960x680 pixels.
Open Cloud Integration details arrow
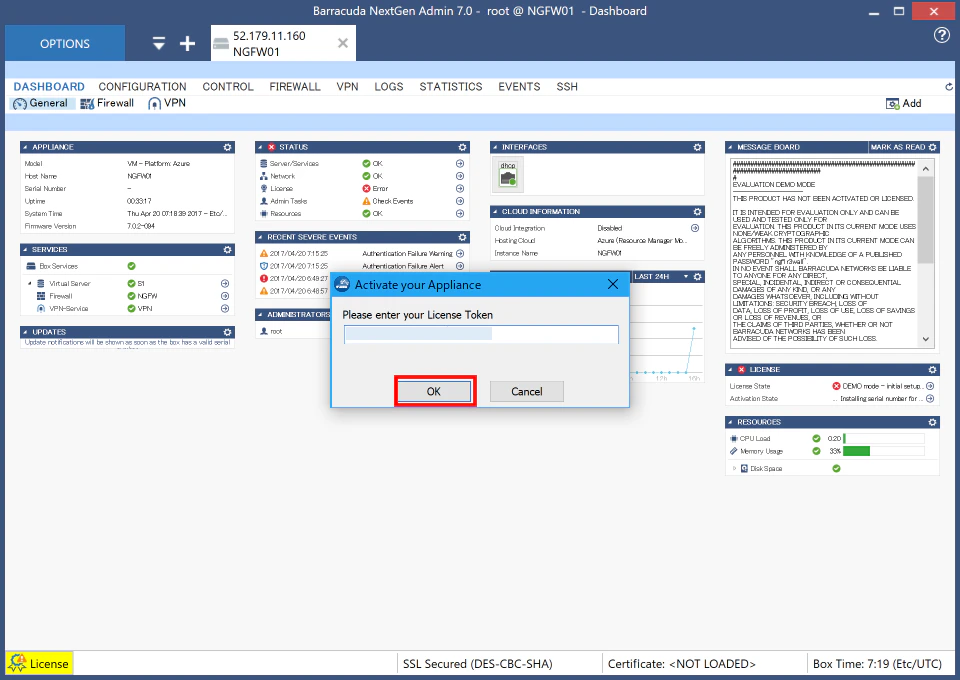point(695,228)
